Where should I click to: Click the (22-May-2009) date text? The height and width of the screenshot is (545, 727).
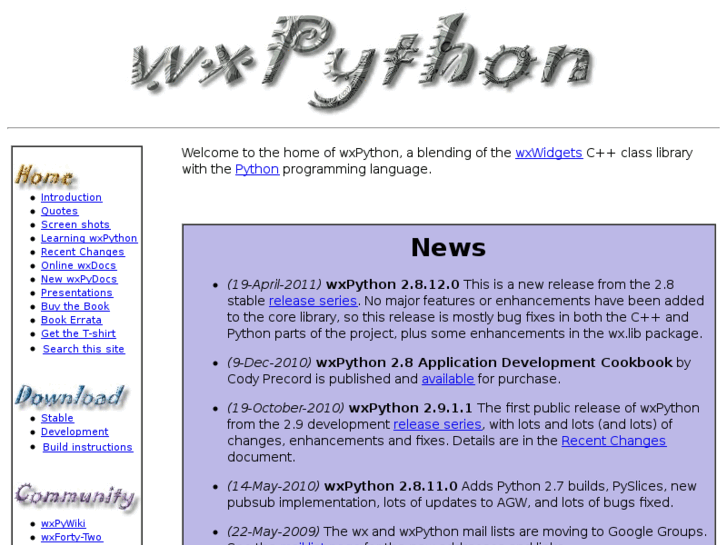273,532
